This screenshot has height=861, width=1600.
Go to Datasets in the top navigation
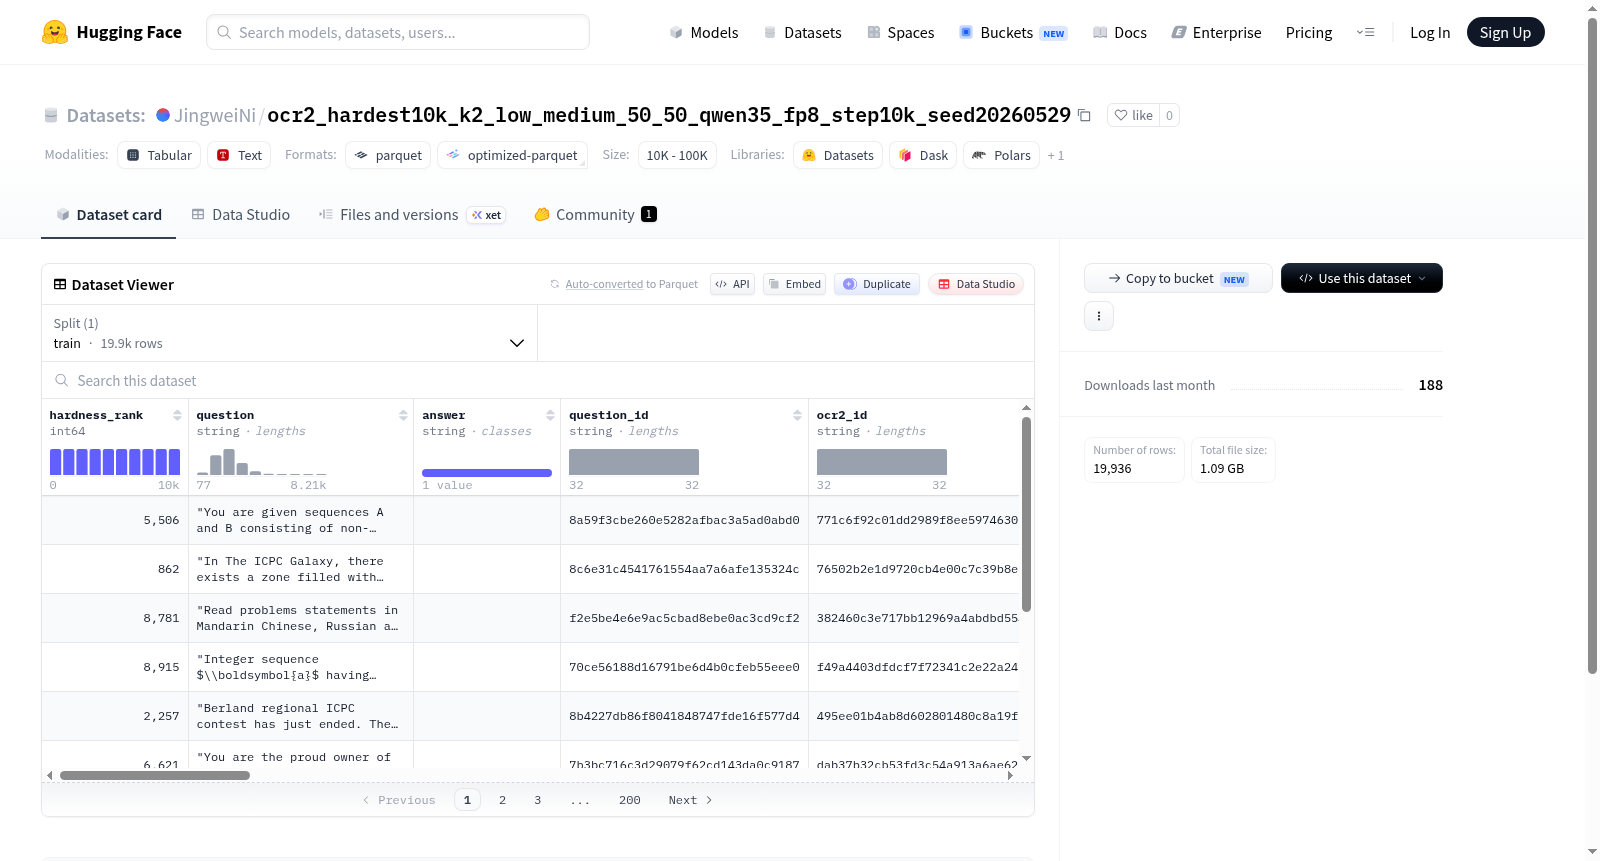(x=802, y=32)
